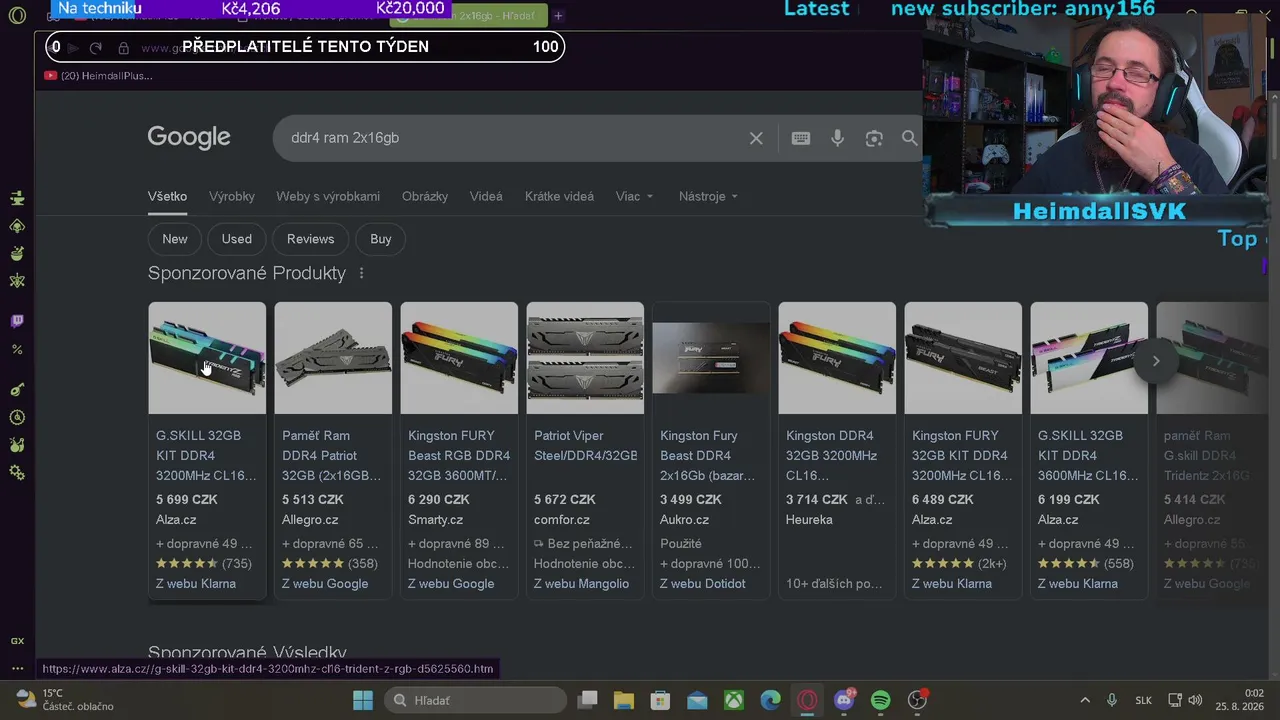Open G.SKILL Trident Z 5 699 CZK thumbnail
This screenshot has height=720, width=1280.
pyautogui.click(x=207, y=358)
